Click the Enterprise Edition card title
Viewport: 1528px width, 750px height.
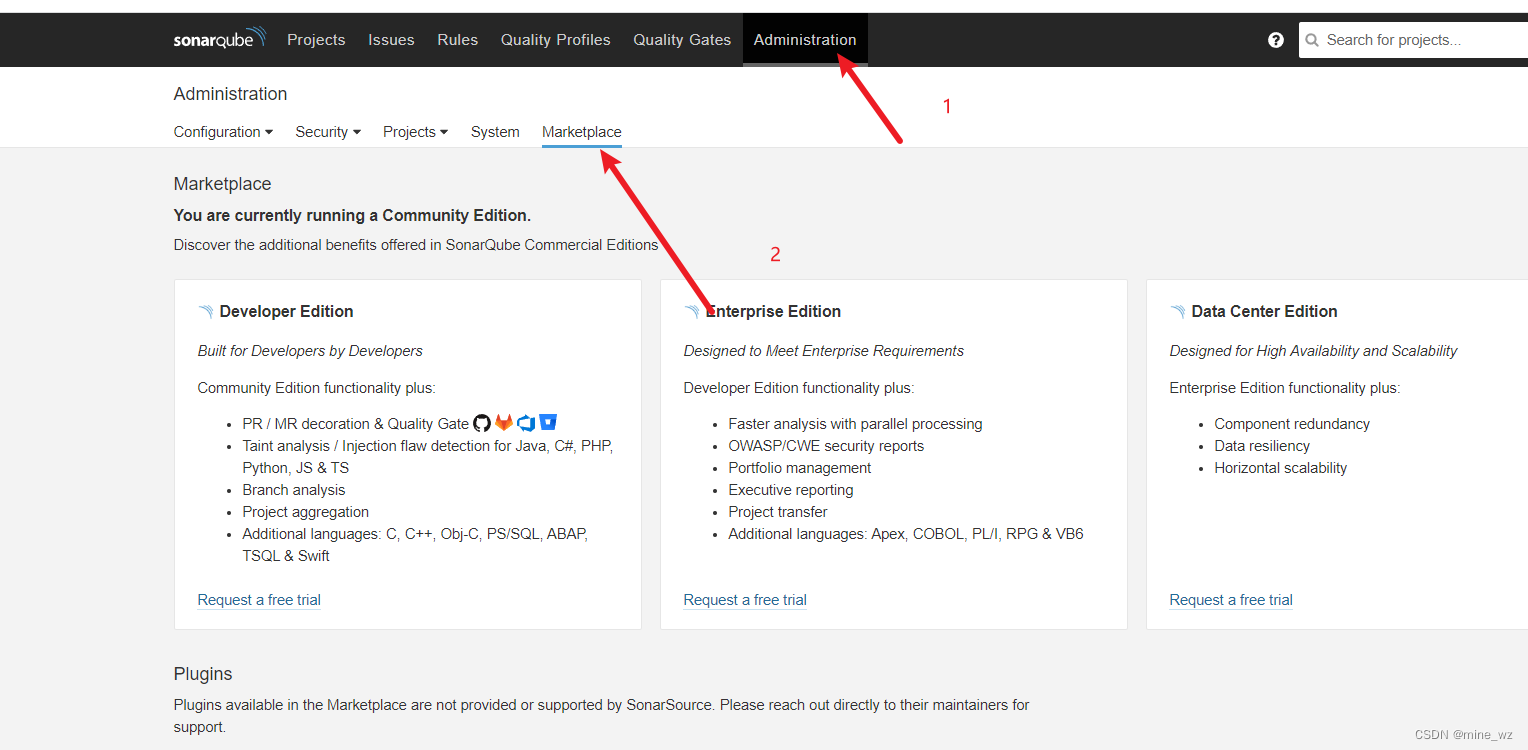[x=773, y=312]
